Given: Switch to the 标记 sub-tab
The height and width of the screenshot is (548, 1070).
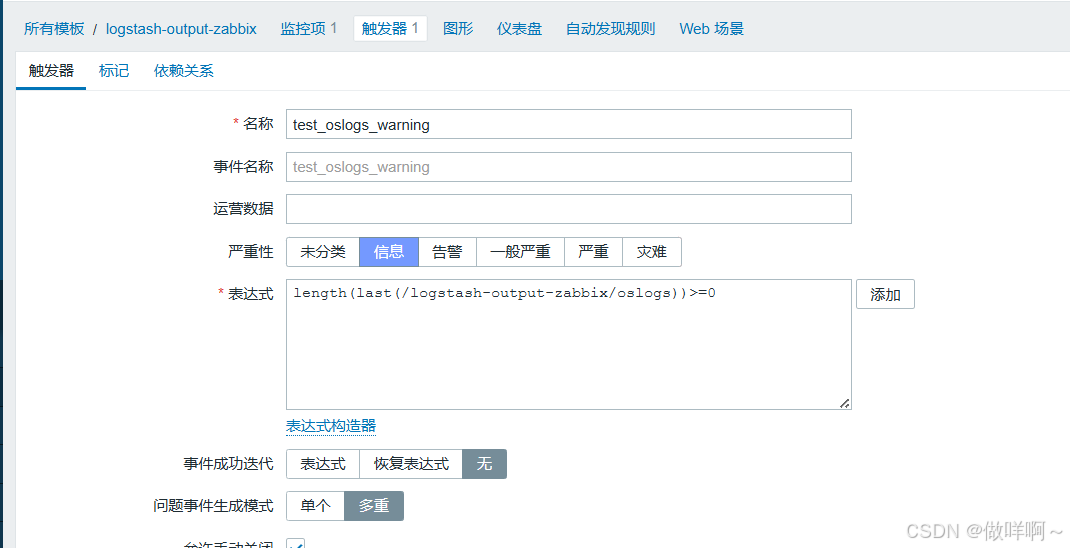Looking at the screenshot, I should tap(114, 71).
